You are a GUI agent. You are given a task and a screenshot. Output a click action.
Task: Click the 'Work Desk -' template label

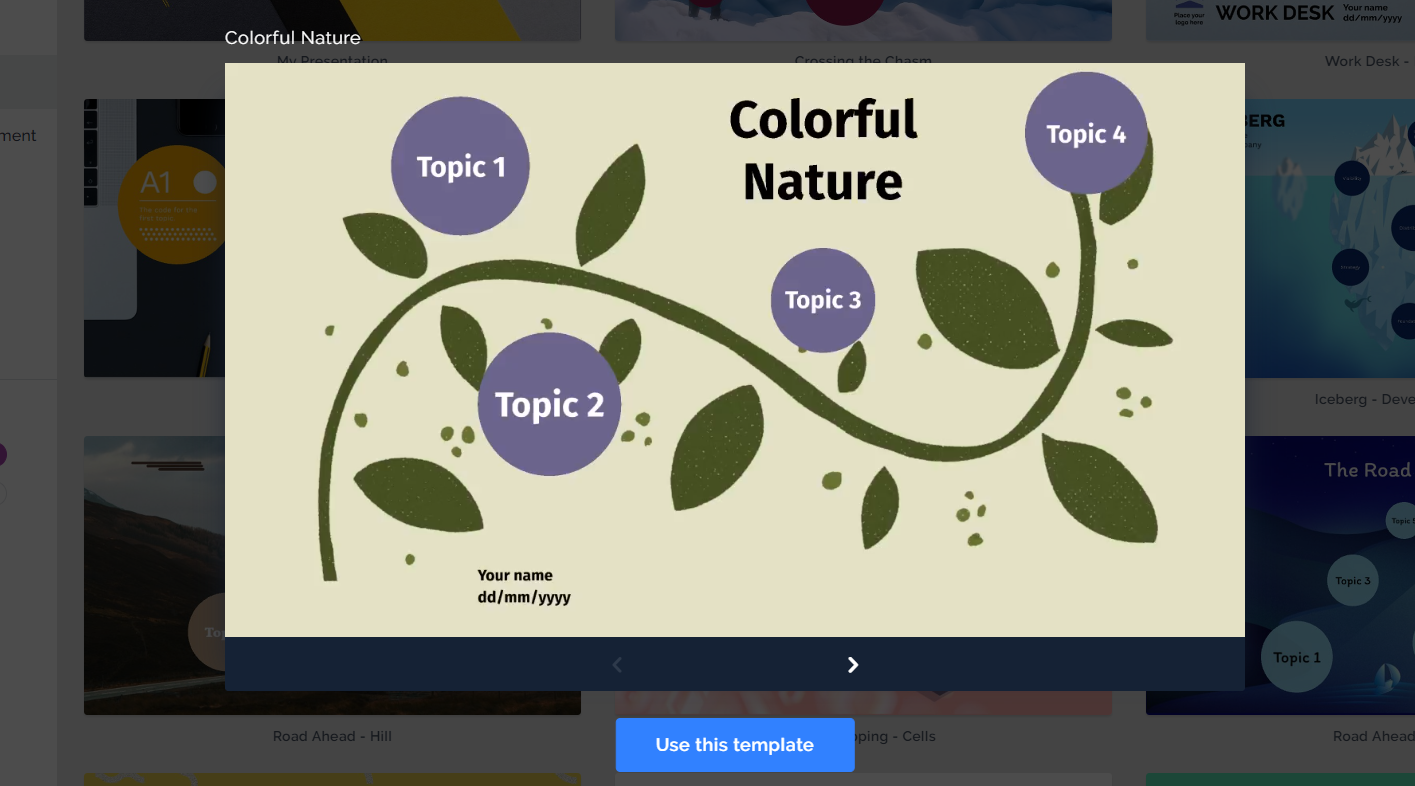click(x=1369, y=61)
